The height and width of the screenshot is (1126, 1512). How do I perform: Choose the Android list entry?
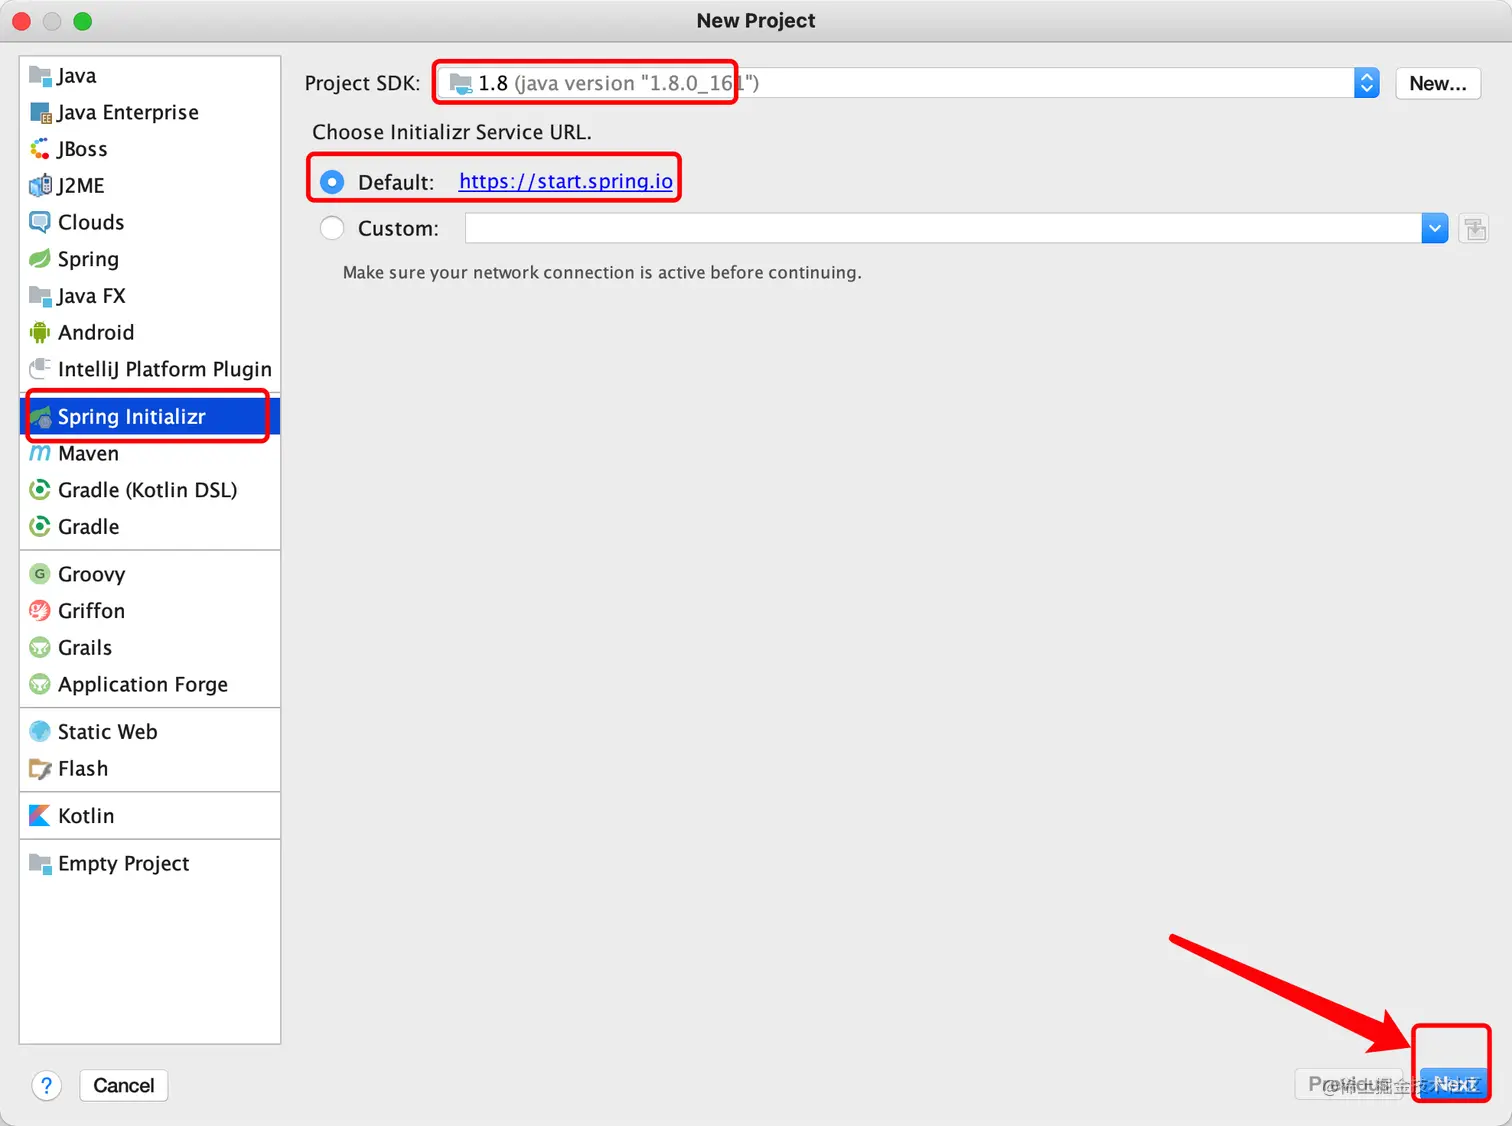point(150,332)
